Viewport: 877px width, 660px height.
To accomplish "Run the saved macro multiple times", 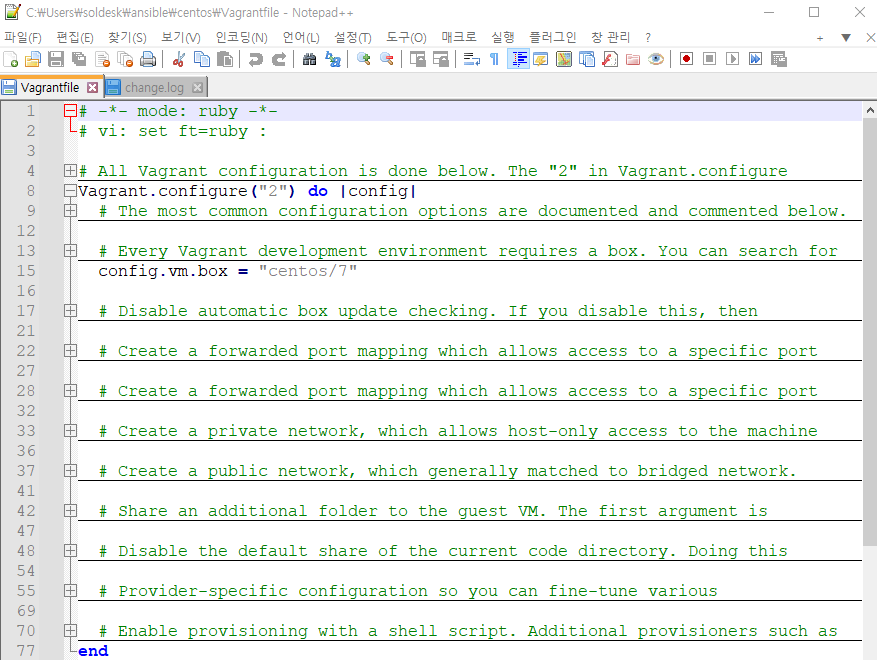I will [755, 59].
